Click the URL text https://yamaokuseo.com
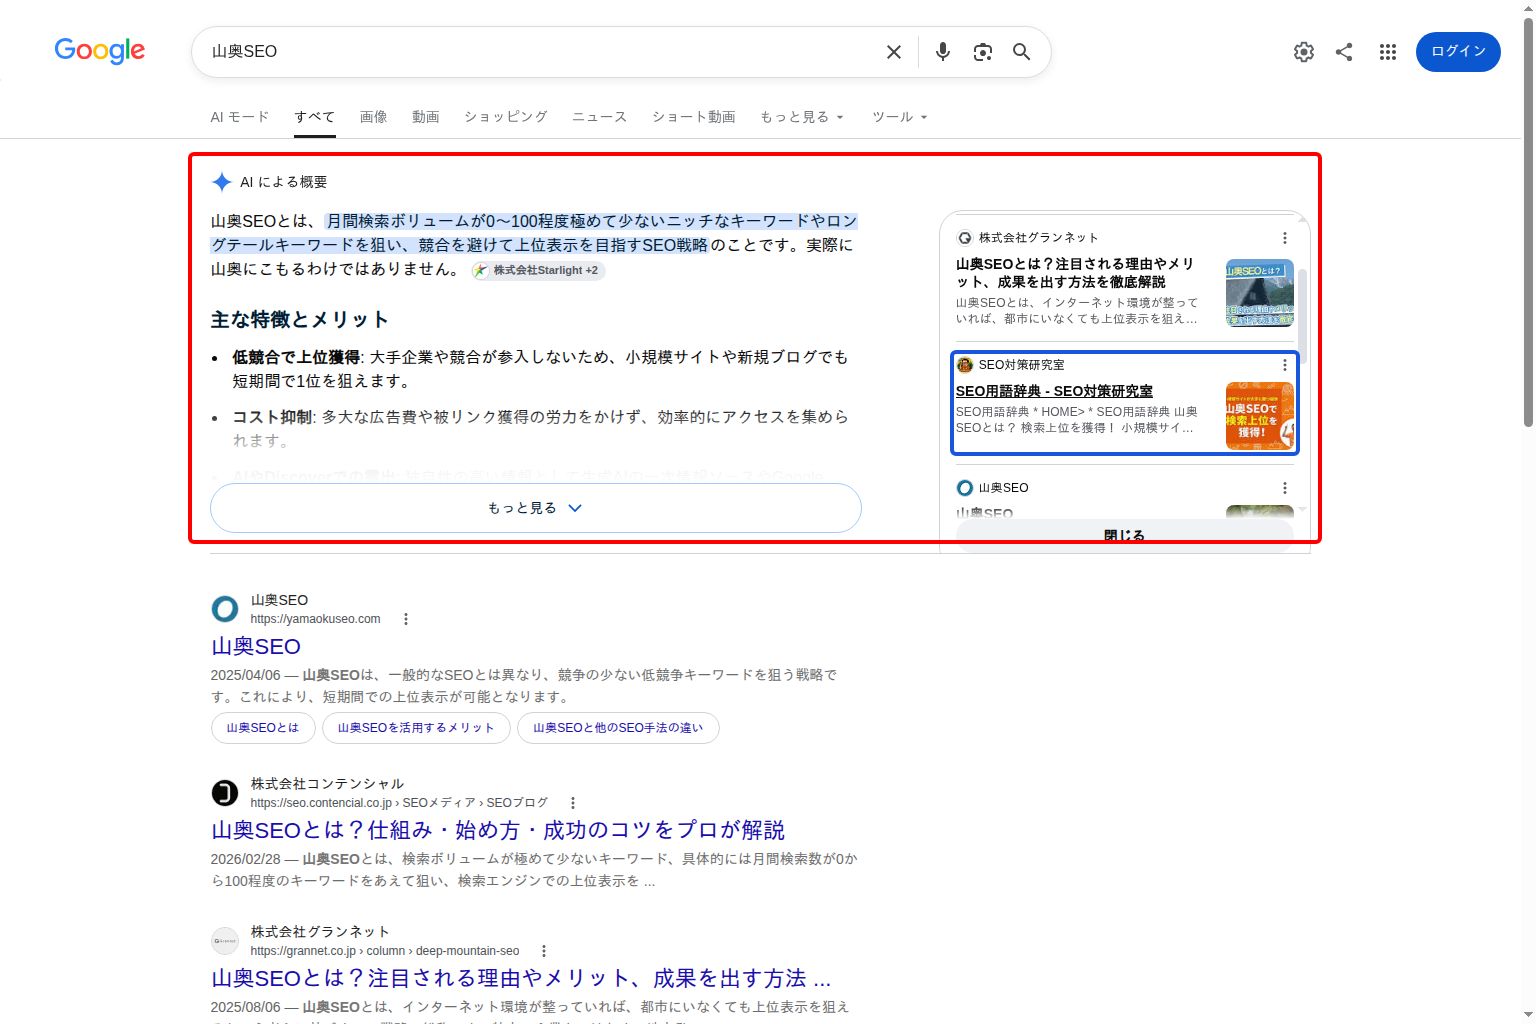 point(315,619)
